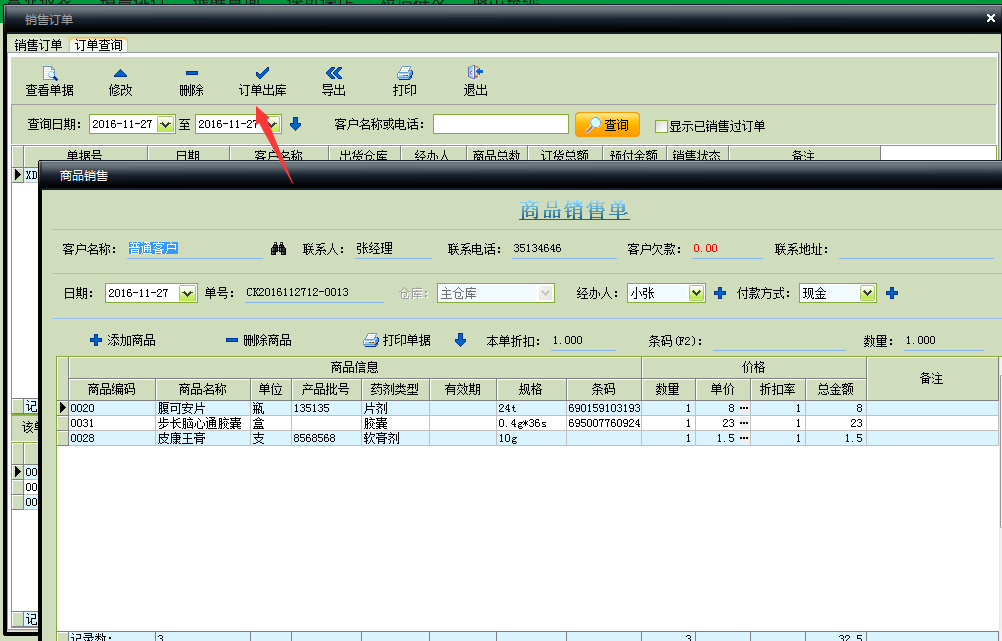Click batch number cell 135135
Viewport: 1002px width, 641px height.
[327, 408]
